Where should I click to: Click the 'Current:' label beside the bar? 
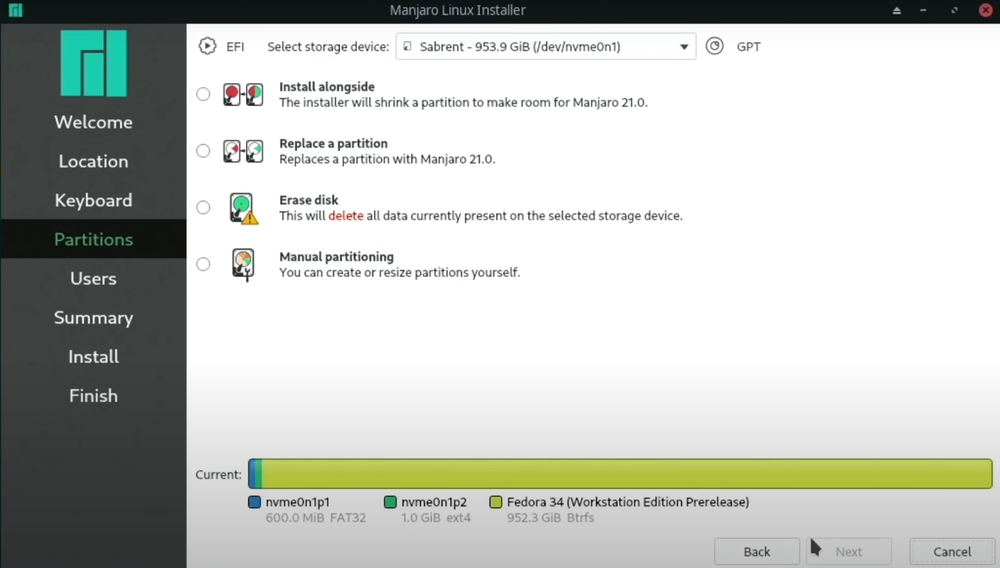[x=219, y=475]
